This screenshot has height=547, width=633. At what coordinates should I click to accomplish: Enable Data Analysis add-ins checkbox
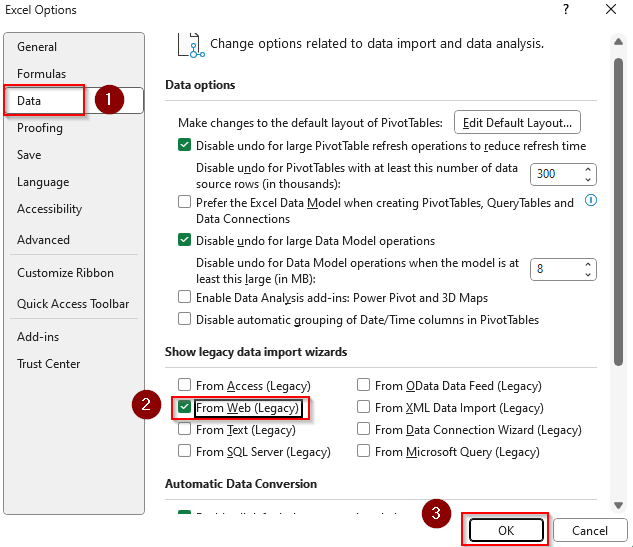[x=184, y=297]
